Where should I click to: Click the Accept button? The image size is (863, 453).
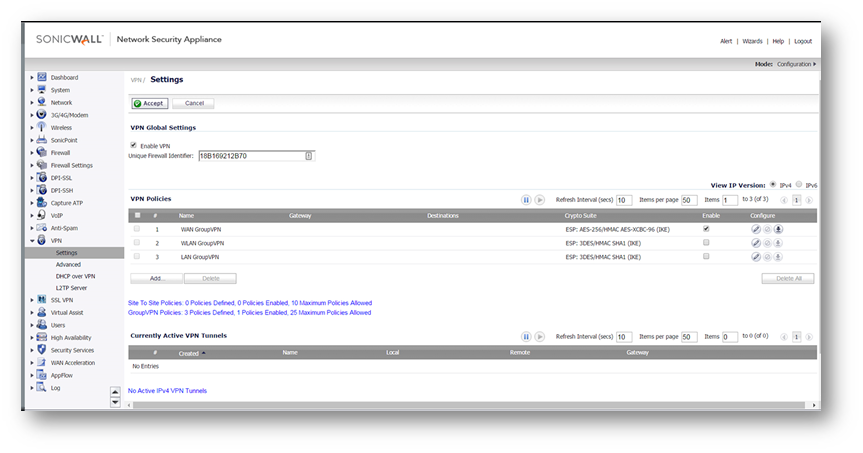tap(150, 103)
